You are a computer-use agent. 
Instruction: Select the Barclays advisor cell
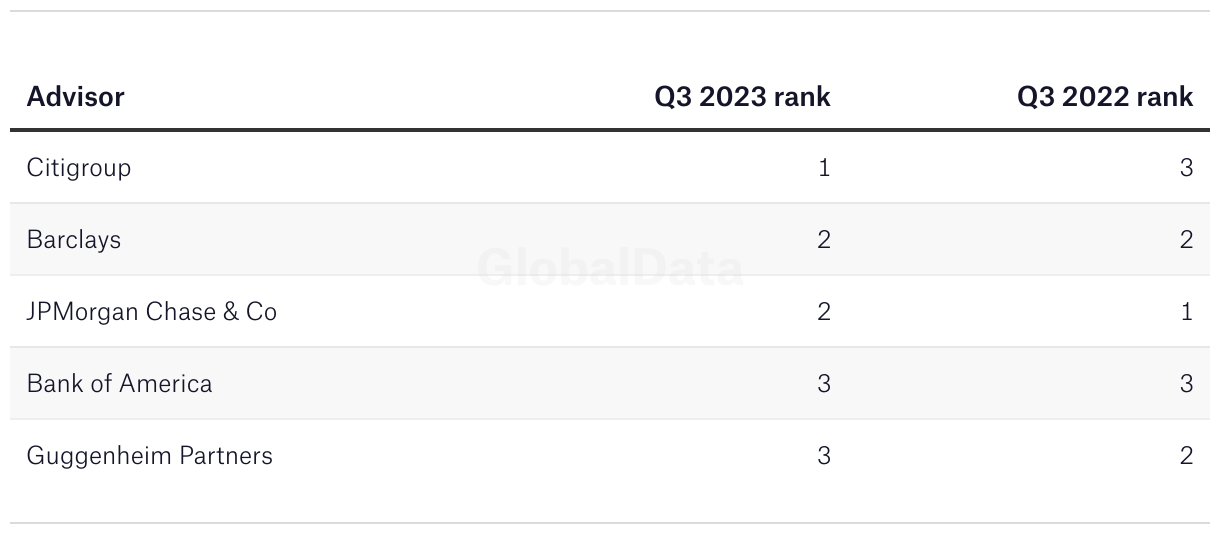pyautogui.click(x=74, y=240)
